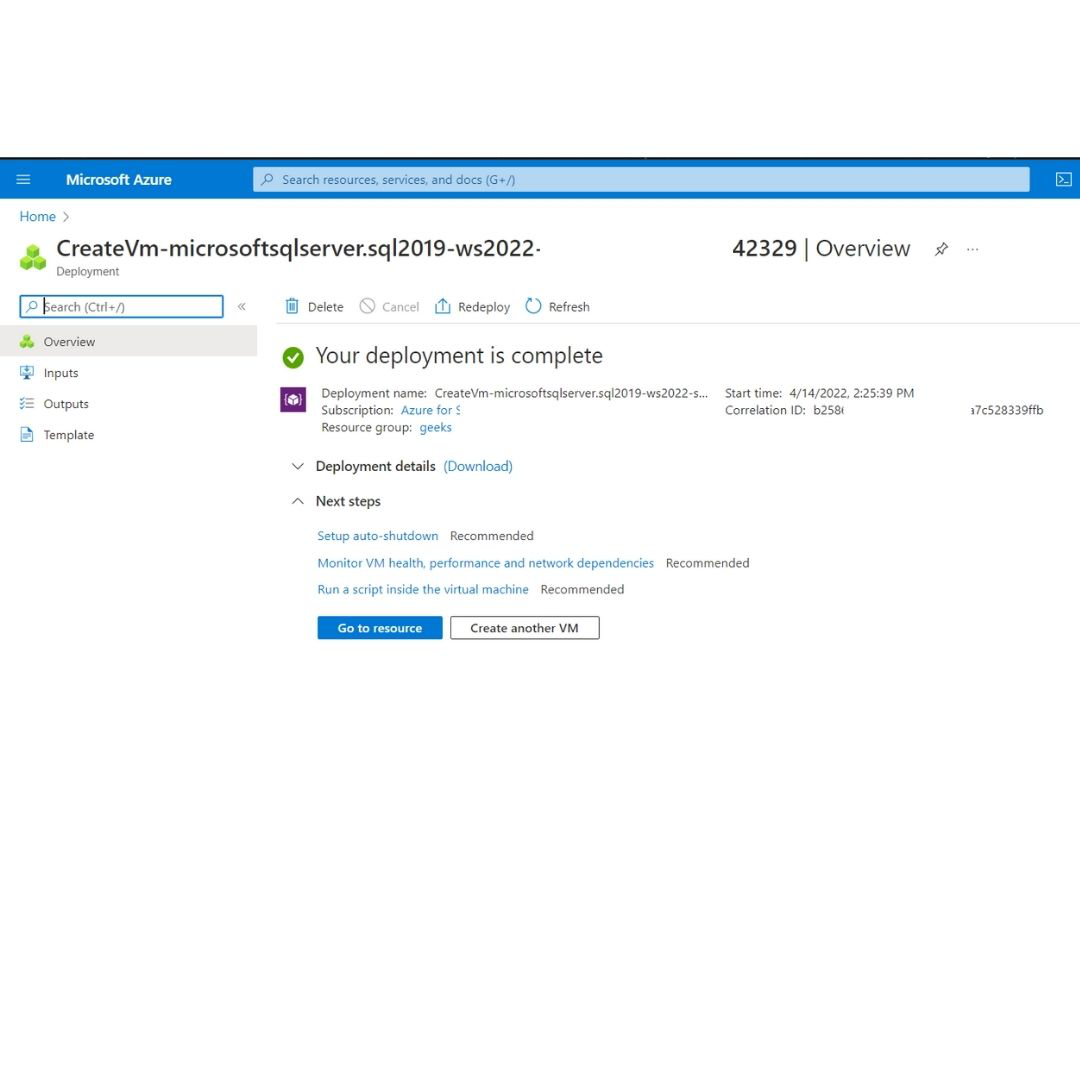This screenshot has width=1080, height=1080.
Task: Click the Overview cubes icon in the sidebar
Action: 26,342
